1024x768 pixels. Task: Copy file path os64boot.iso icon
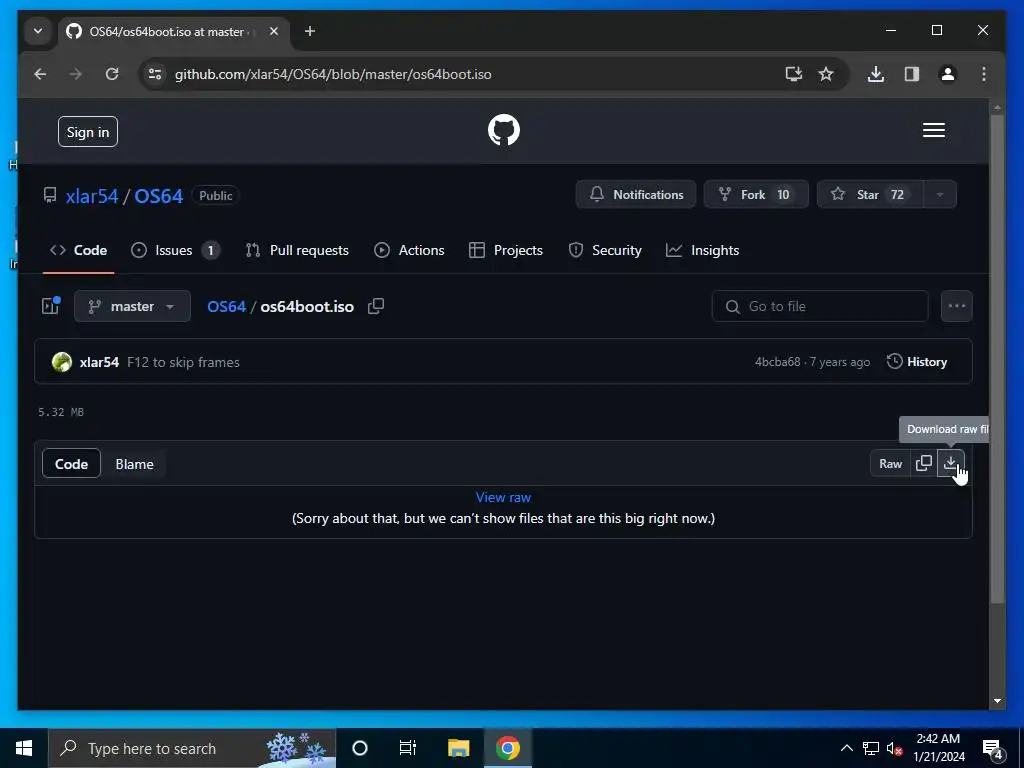(376, 306)
